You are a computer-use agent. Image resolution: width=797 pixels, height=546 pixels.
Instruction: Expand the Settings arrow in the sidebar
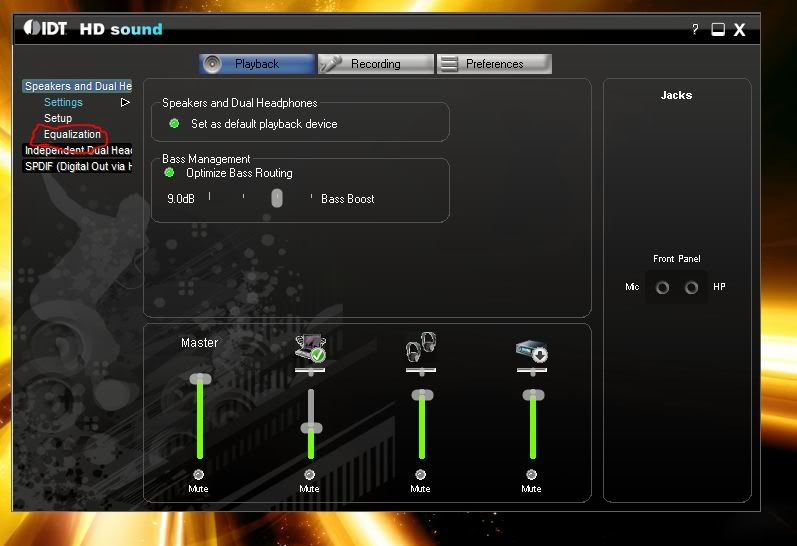[x=125, y=103]
